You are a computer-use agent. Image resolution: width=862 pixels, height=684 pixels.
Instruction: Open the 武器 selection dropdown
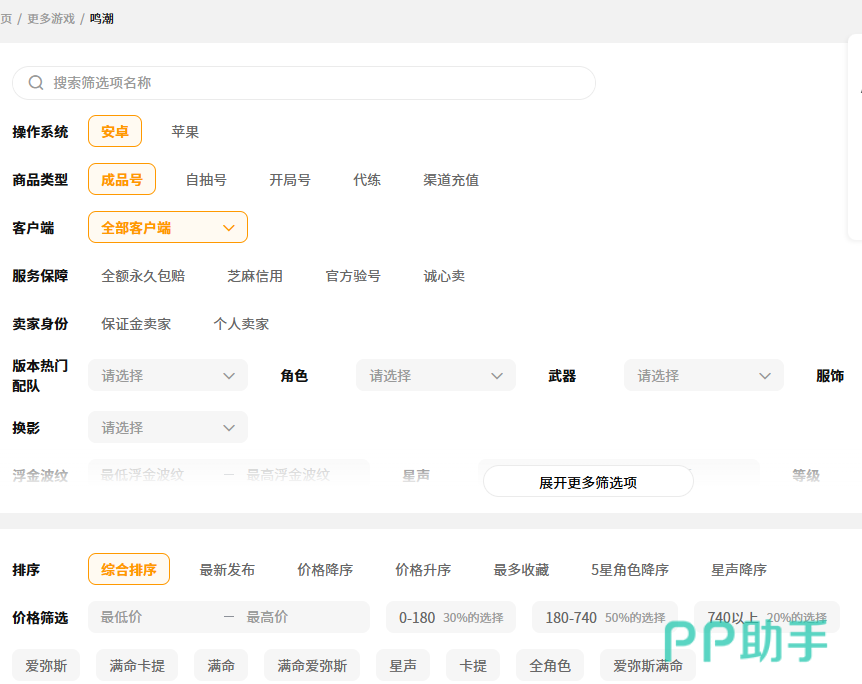pos(704,376)
